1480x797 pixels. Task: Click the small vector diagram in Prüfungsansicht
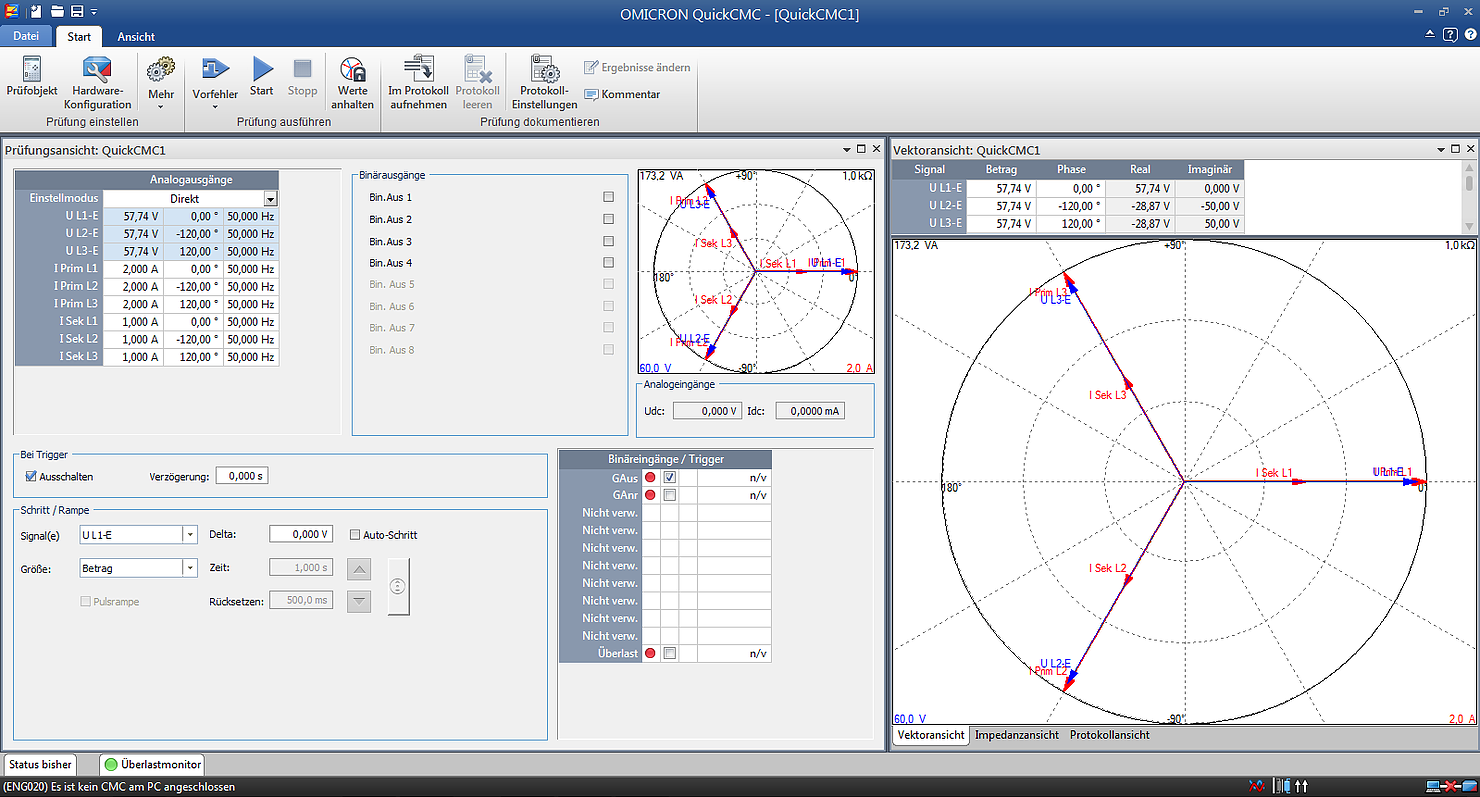755,271
